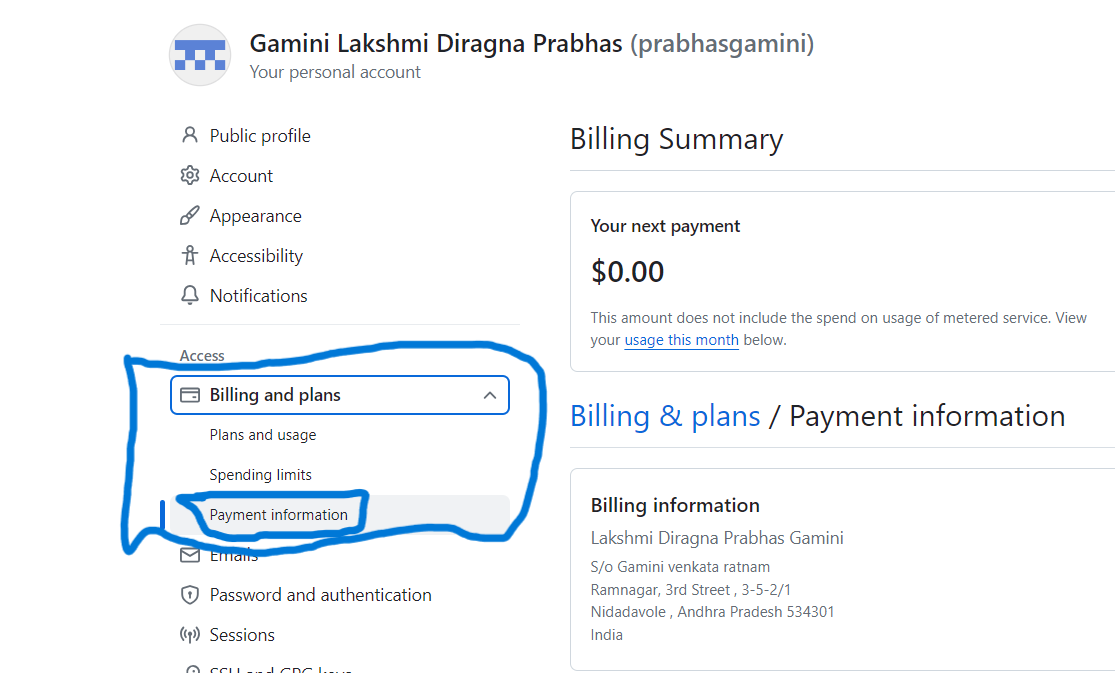Collapse the Billing and plans chevron
Screen dimensions: 1115x673
click(x=490, y=395)
